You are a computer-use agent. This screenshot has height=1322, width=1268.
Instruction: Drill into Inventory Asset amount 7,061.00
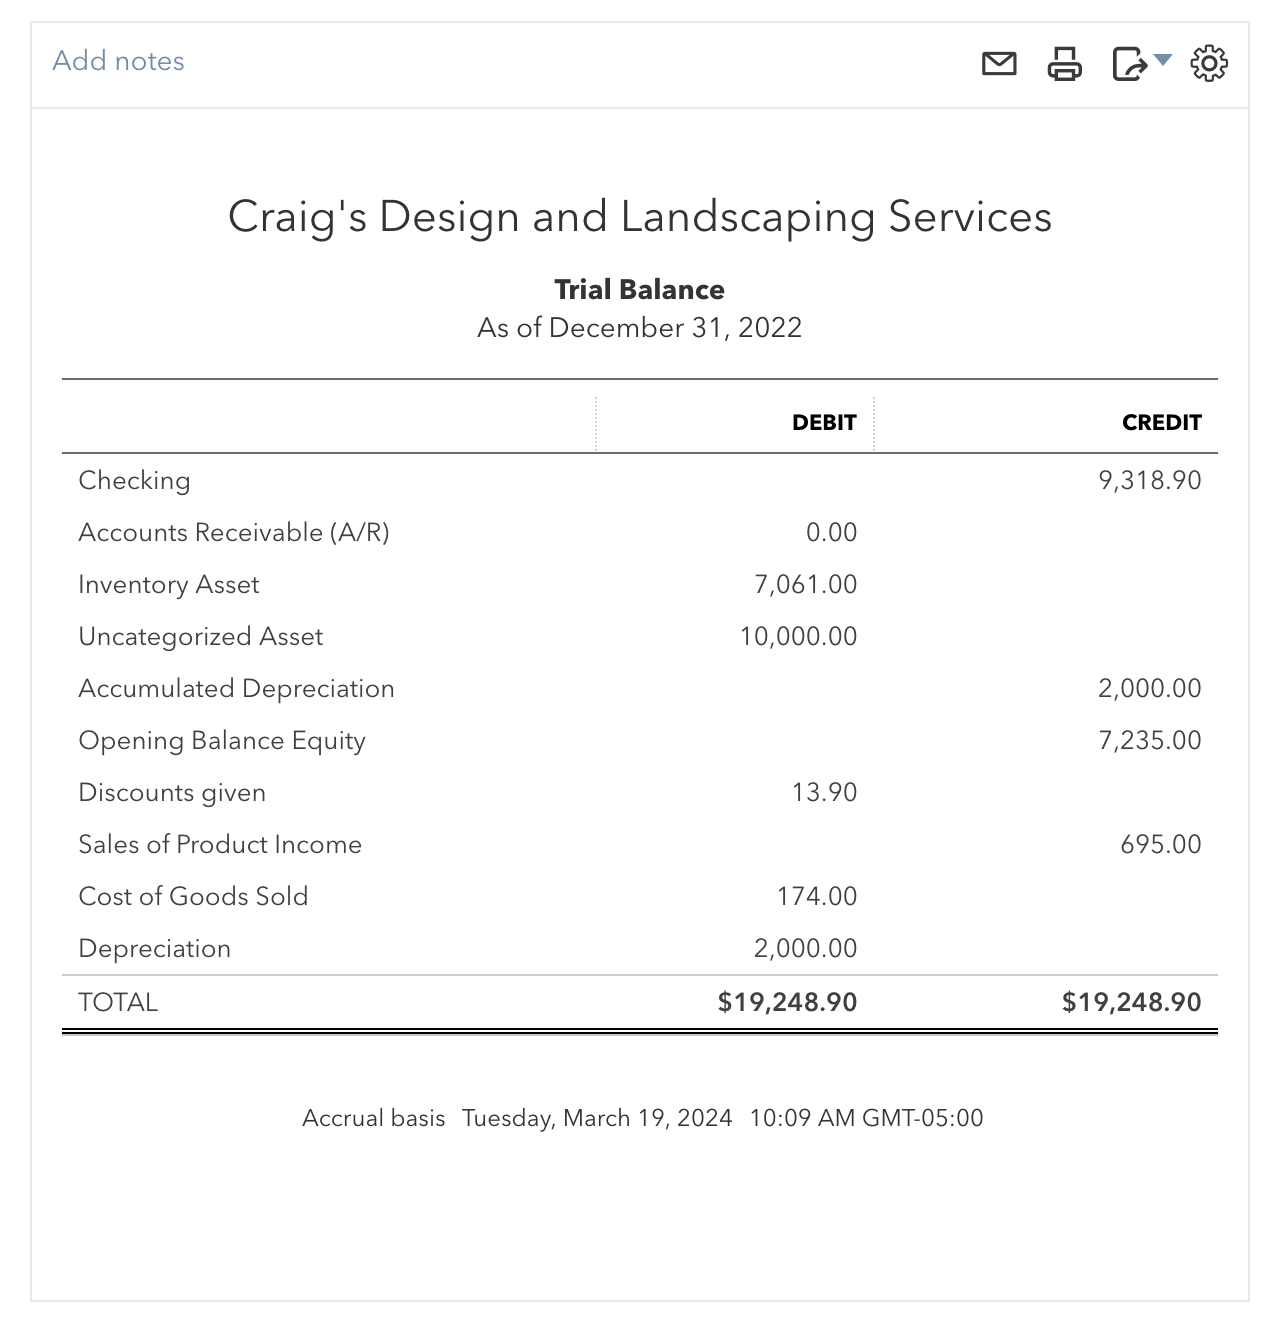coord(805,585)
